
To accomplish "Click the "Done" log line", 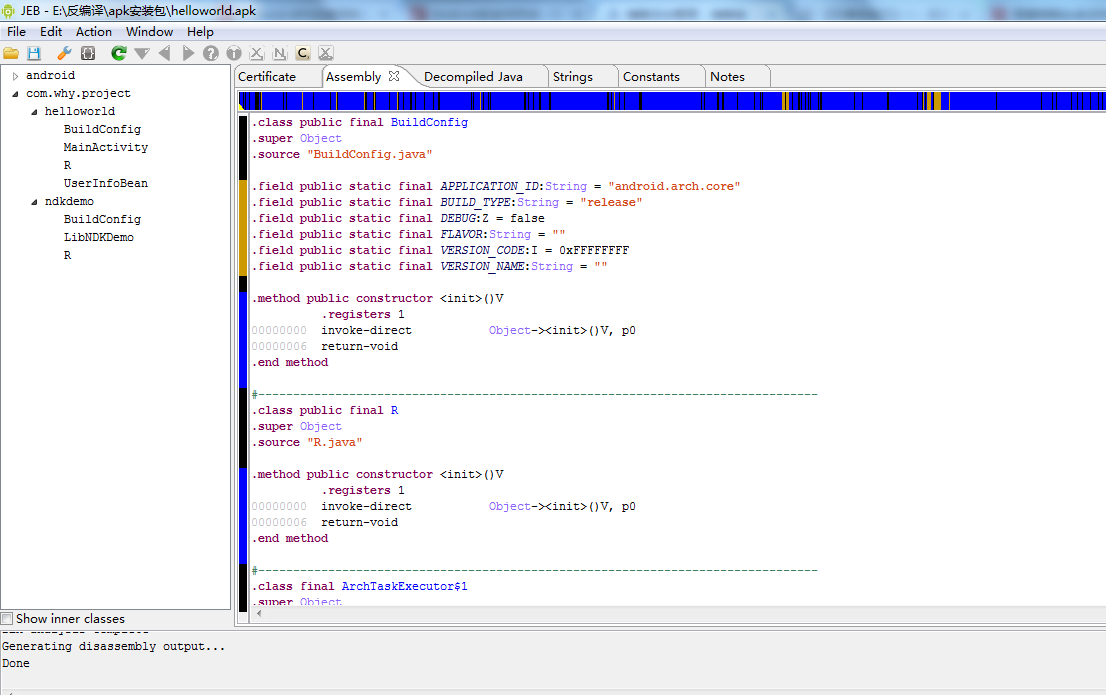I will [x=16, y=663].
